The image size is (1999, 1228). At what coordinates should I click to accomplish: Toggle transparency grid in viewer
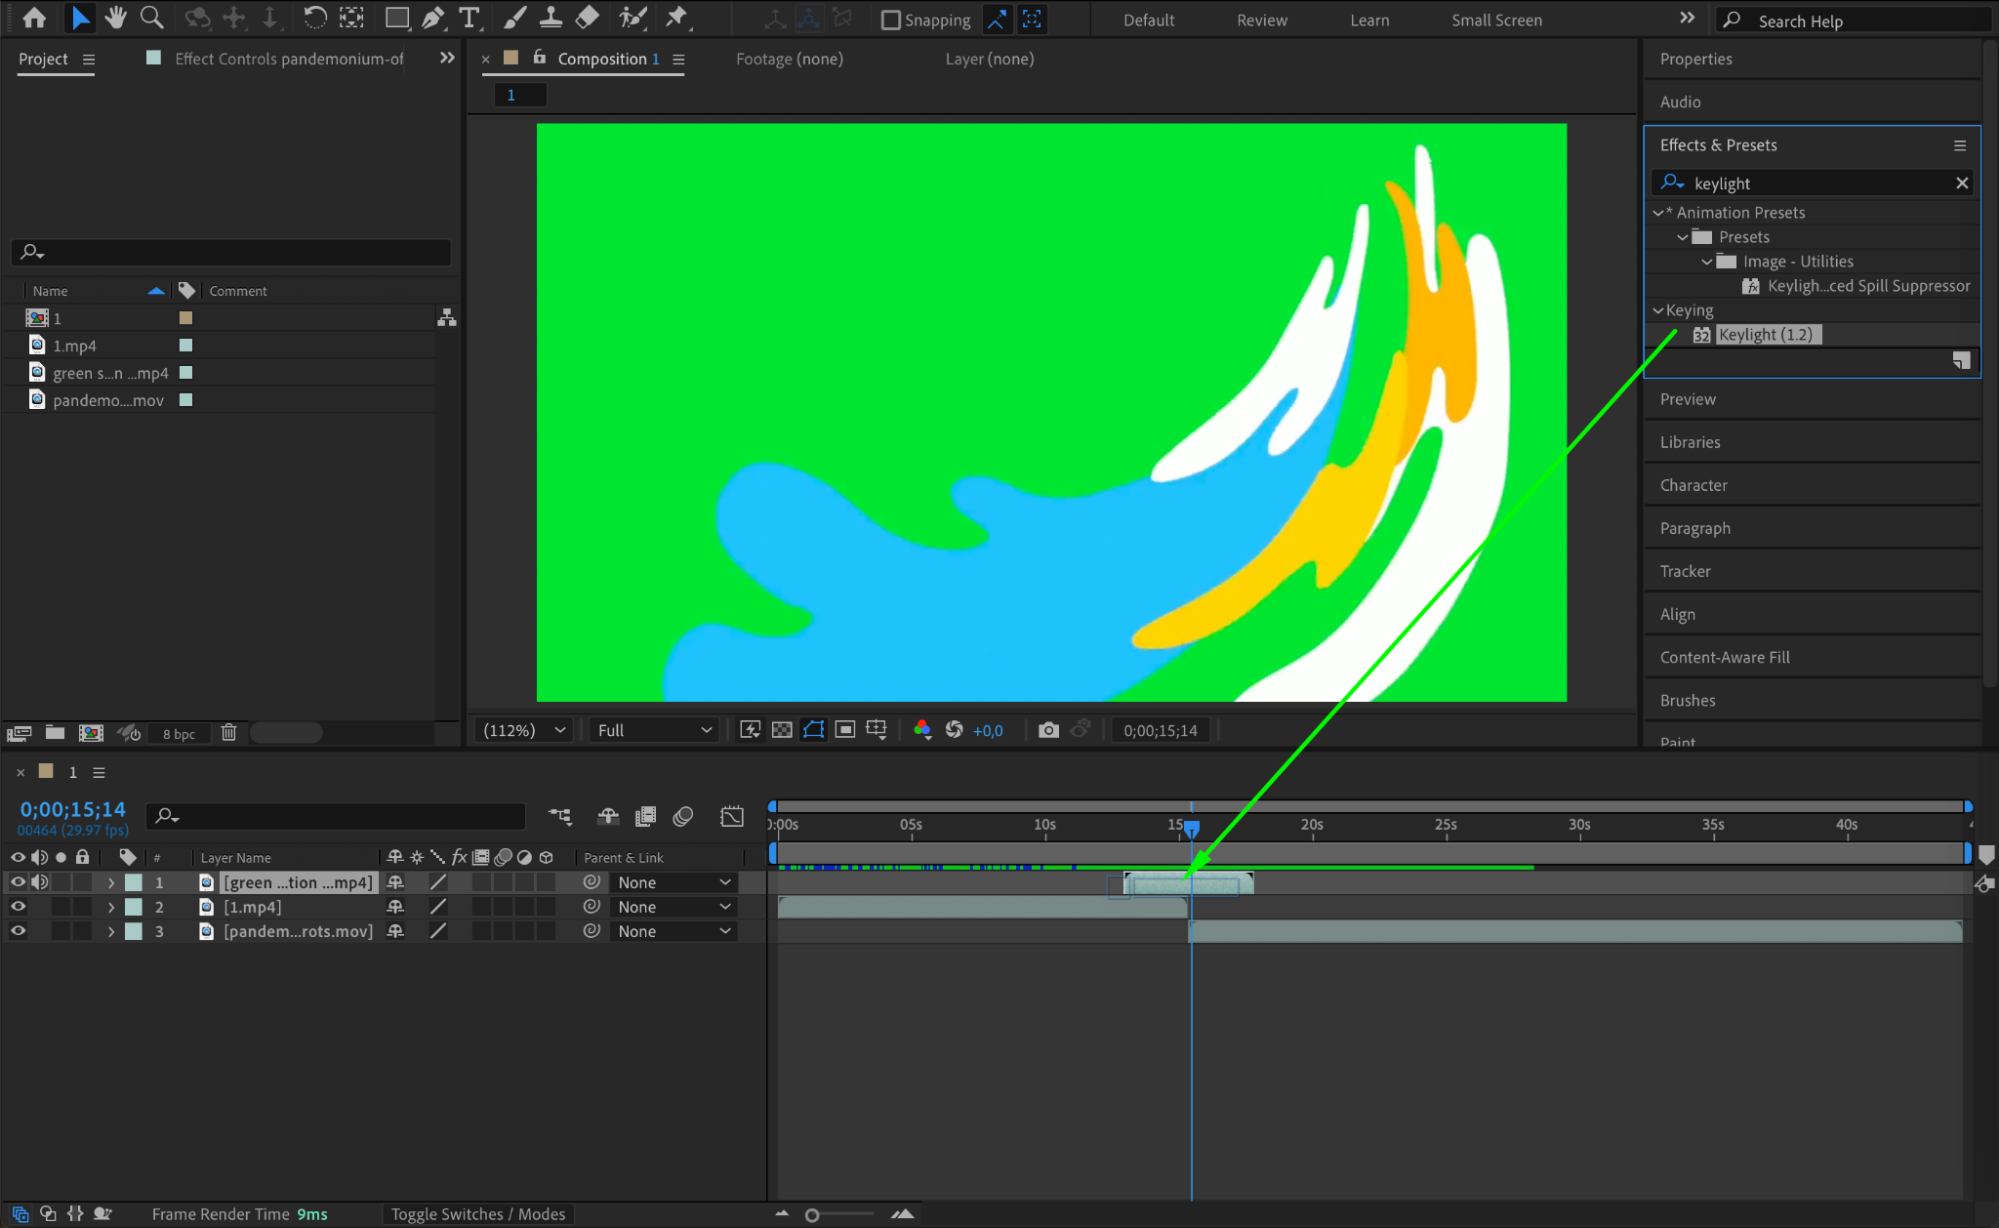tap(782, 730)
